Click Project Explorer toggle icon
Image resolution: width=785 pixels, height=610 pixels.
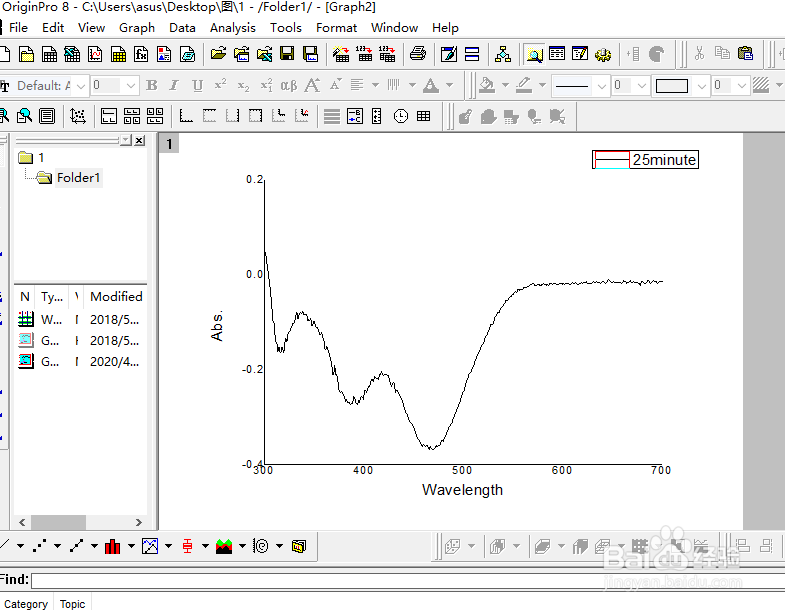coord(534,54)
